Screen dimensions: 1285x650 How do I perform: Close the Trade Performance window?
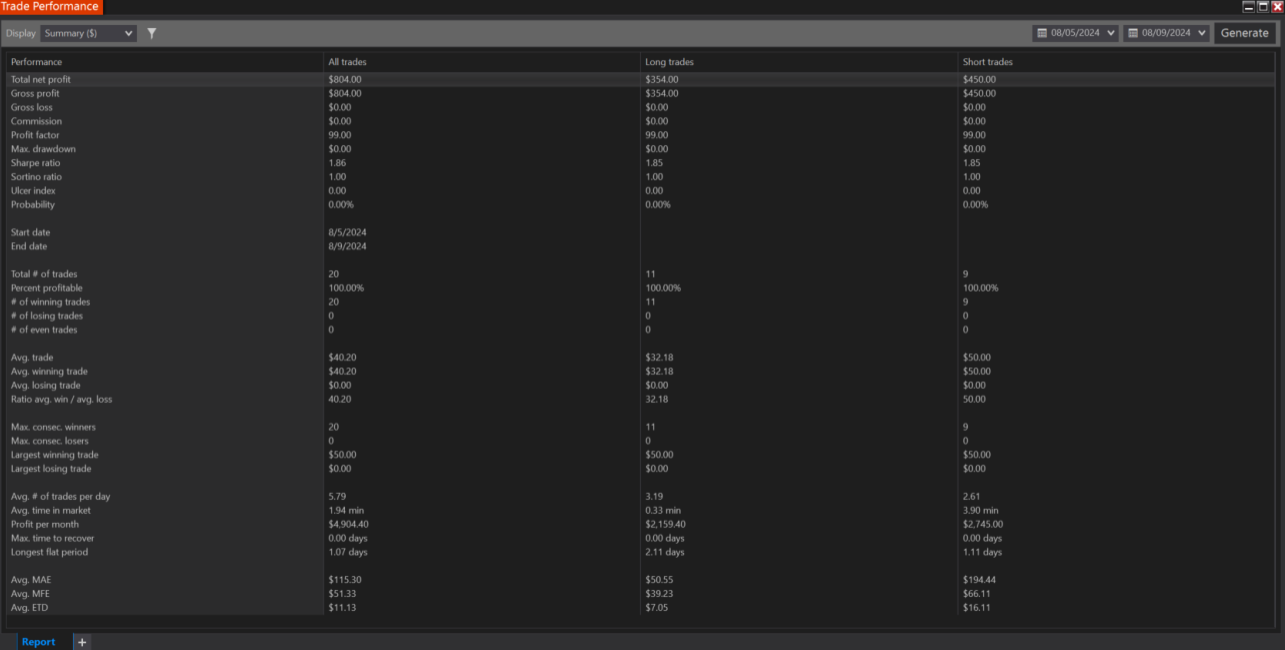[x=1277, y=6]
